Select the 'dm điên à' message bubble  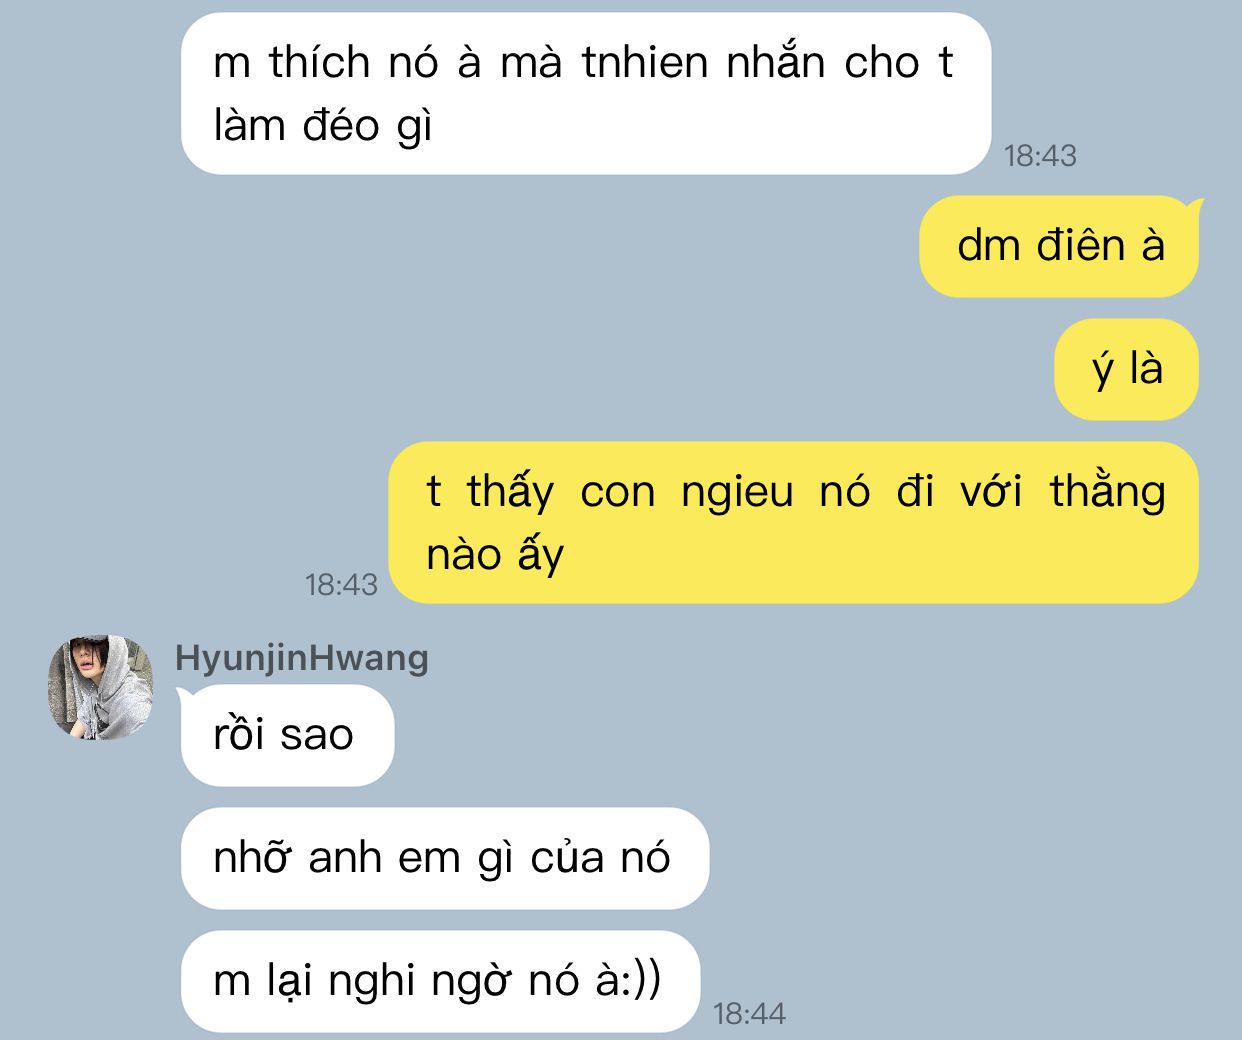coord(1059,246)
